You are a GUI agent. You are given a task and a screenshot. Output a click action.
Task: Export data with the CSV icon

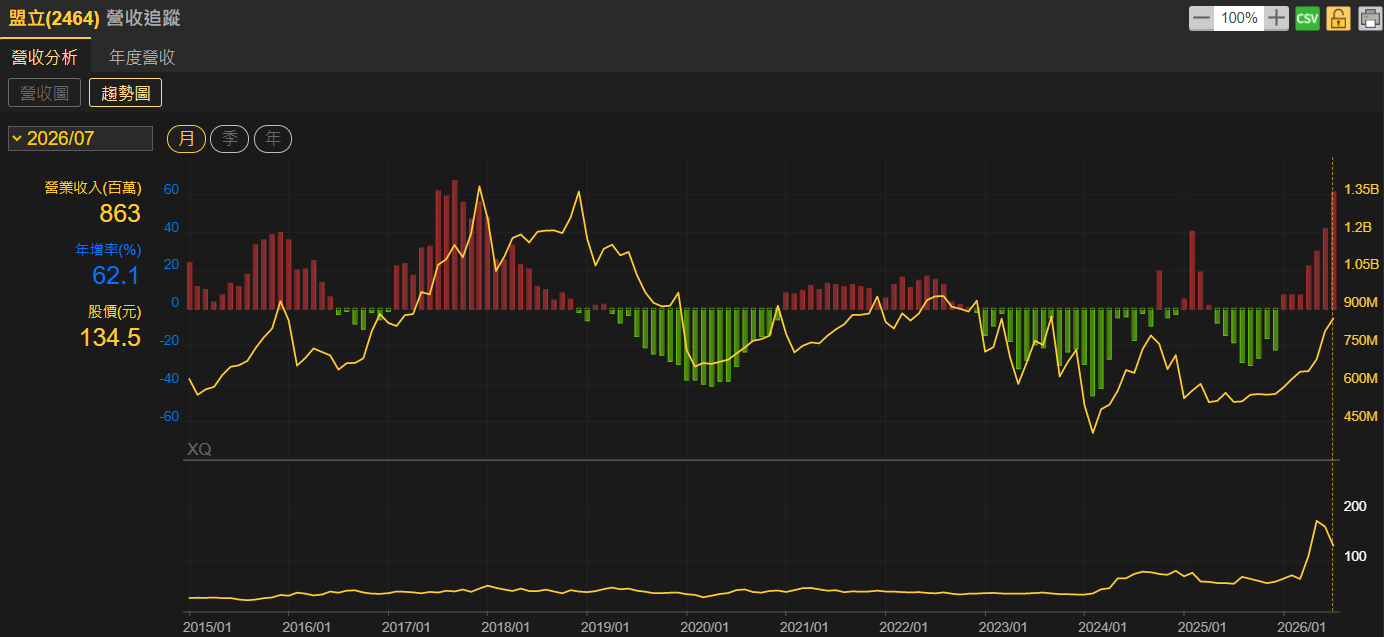(1307, 18)
